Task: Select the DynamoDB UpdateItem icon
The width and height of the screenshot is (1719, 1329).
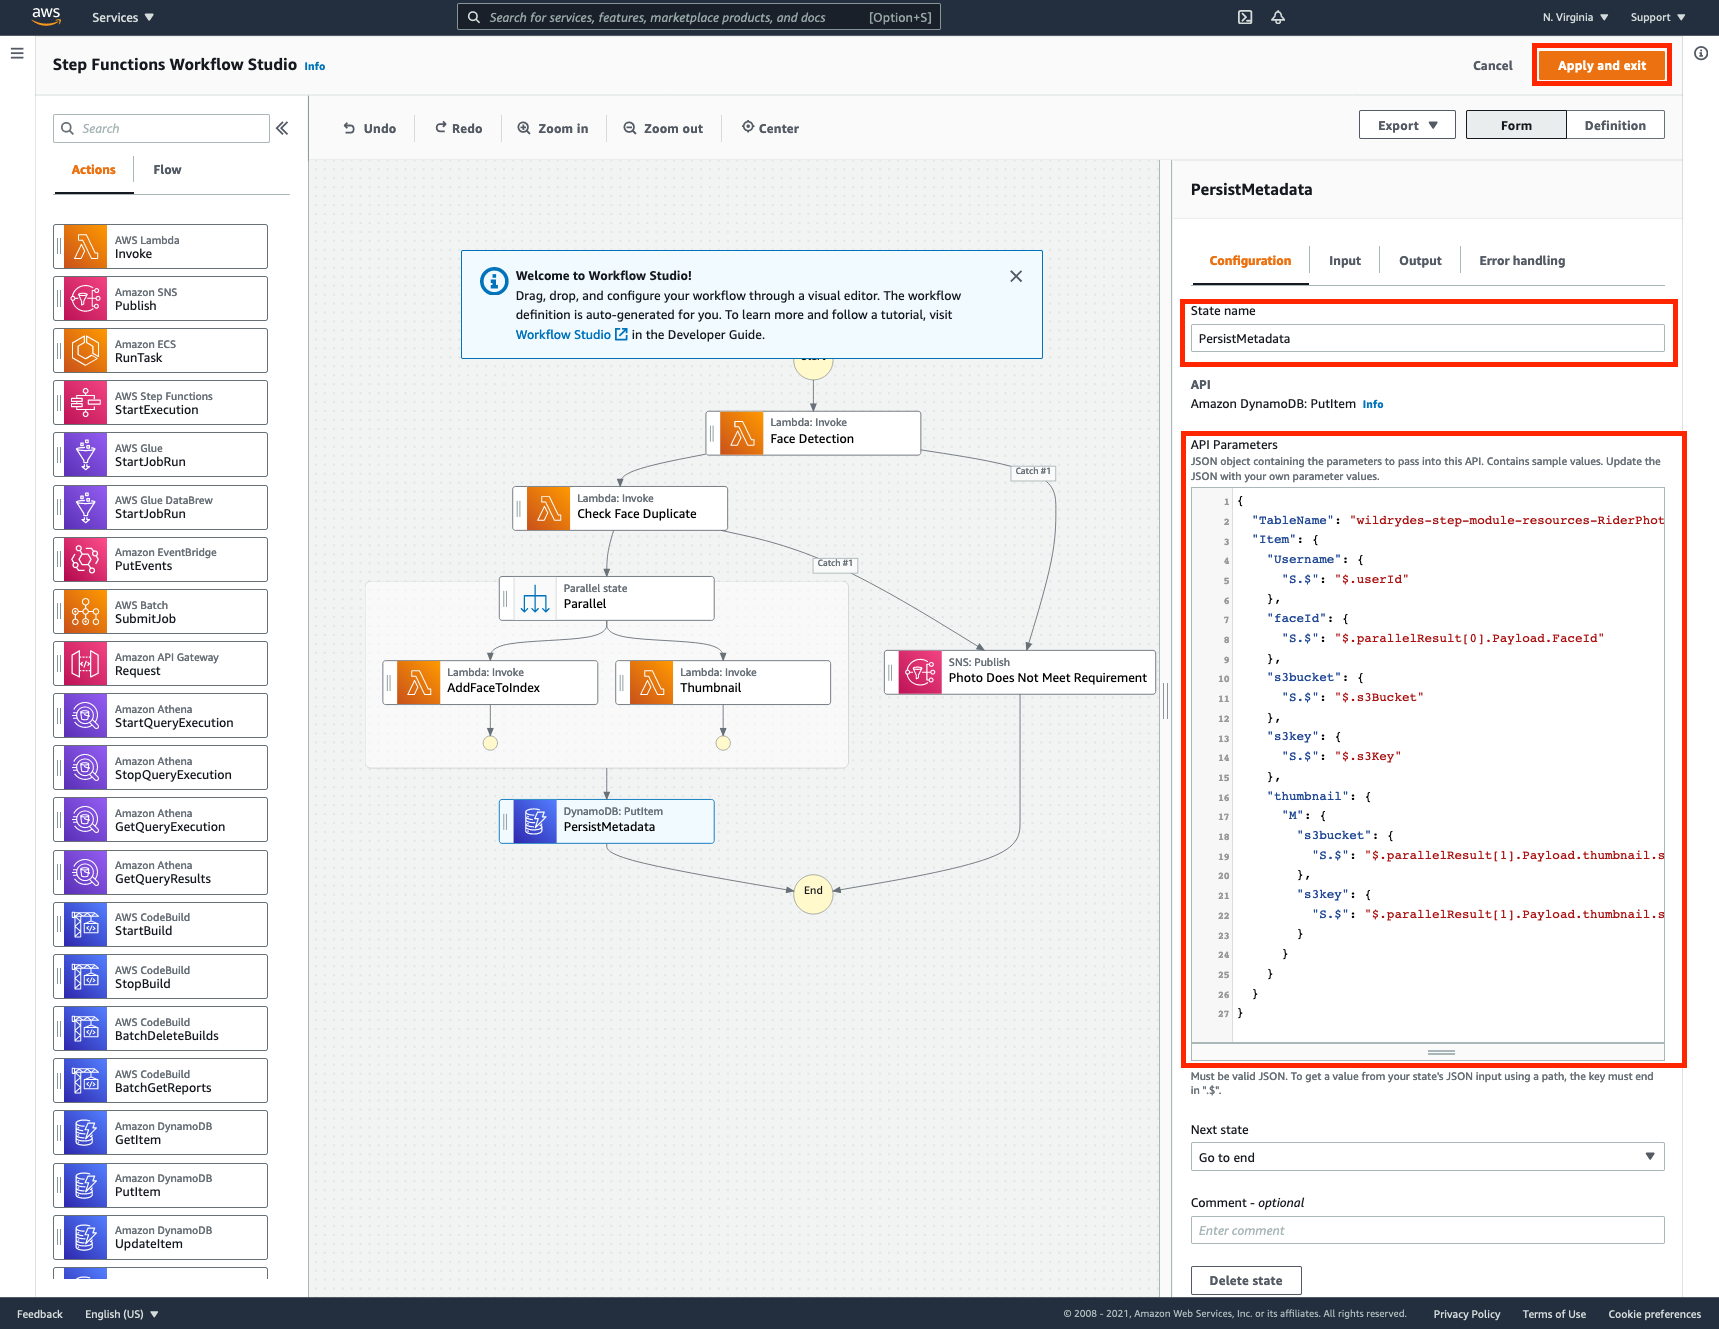Action: [86, 1237]
